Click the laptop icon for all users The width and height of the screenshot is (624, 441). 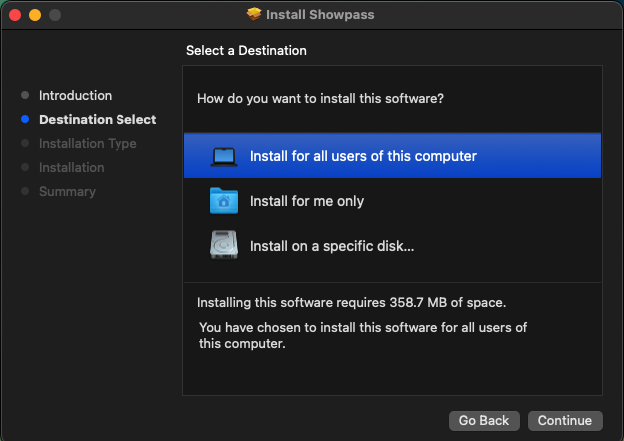coord(224,156)
